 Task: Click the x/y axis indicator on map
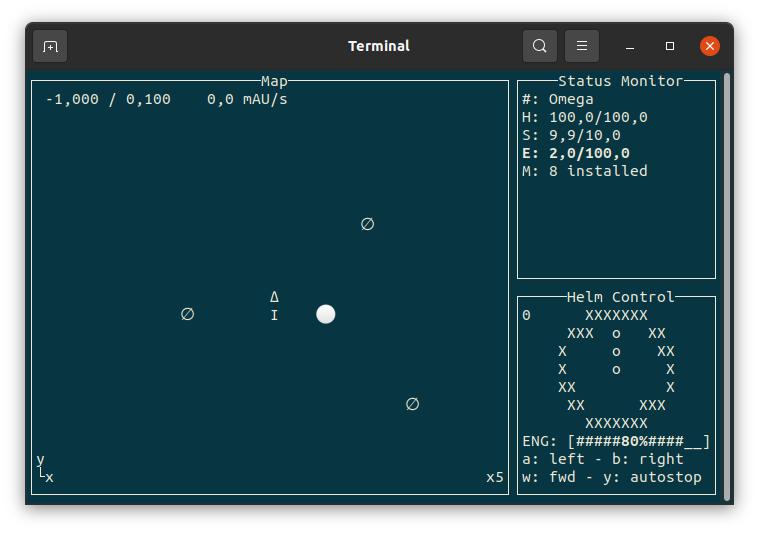[x=44, y=469]
